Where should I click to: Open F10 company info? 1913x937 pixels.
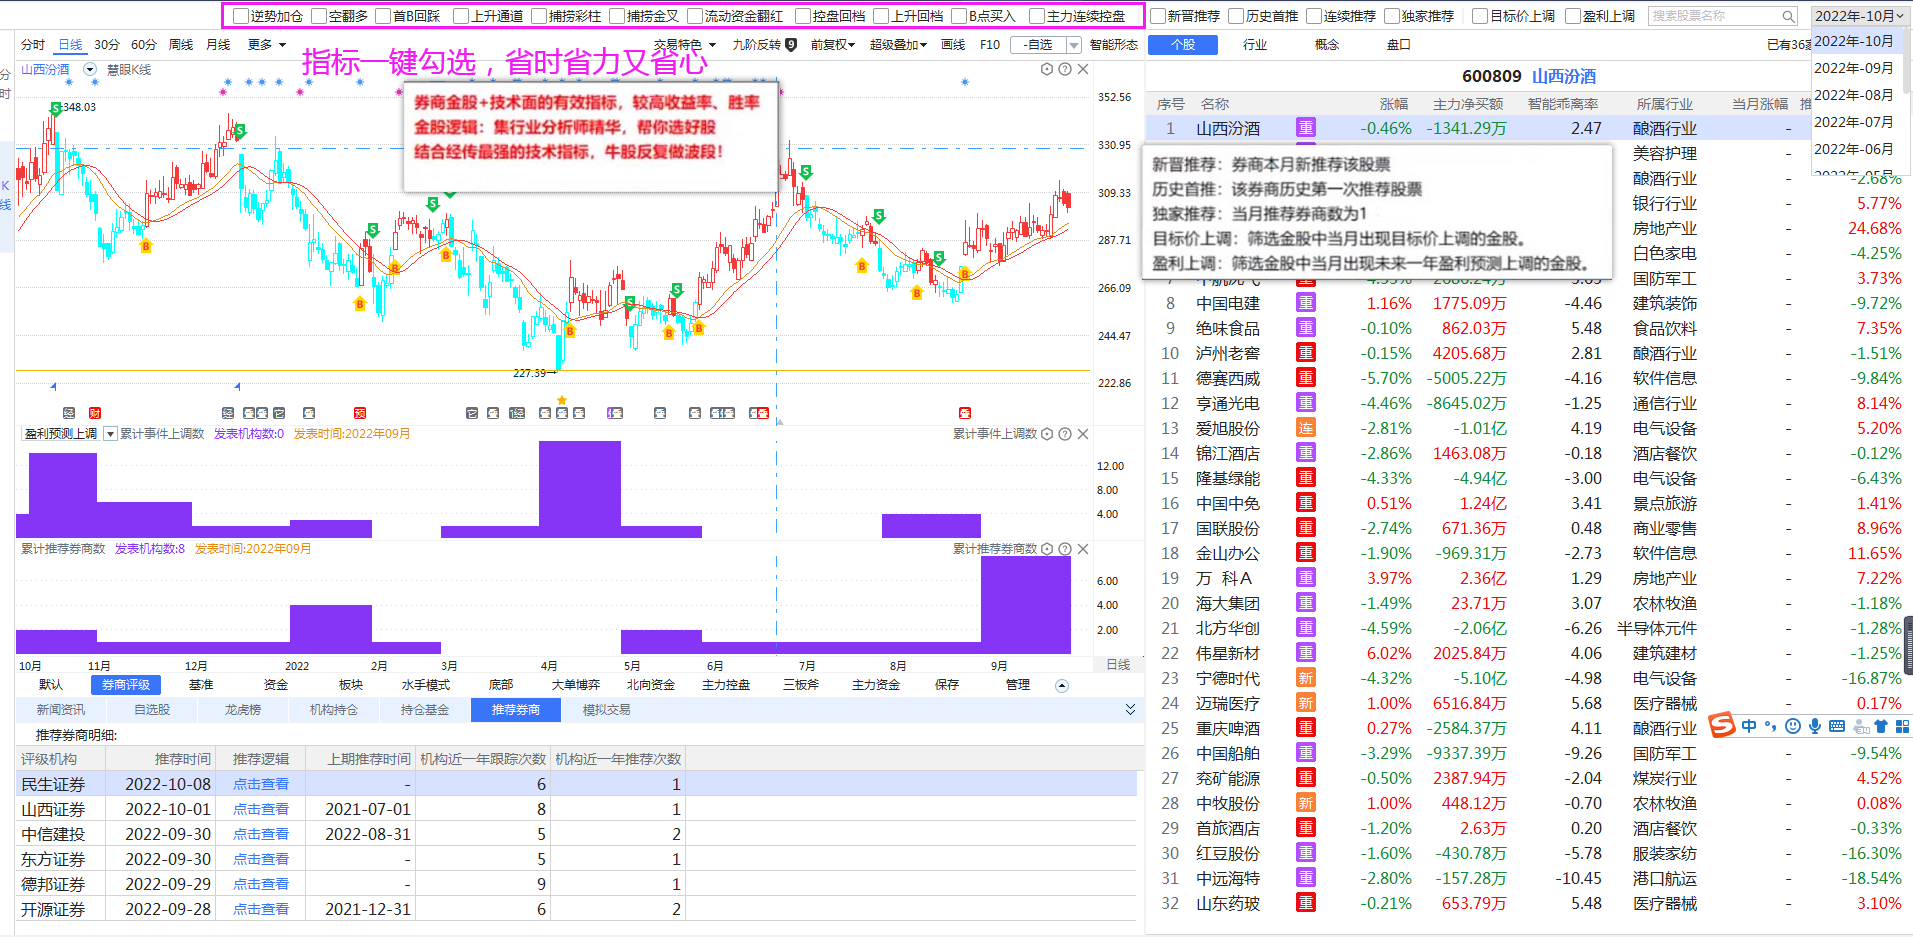point(990,45)
